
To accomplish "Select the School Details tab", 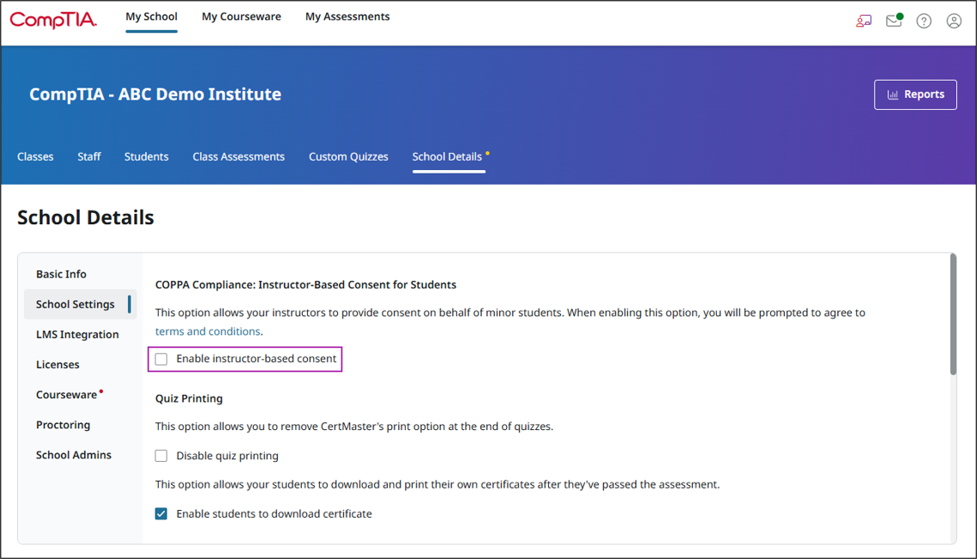I will click(x=447, y=156).
